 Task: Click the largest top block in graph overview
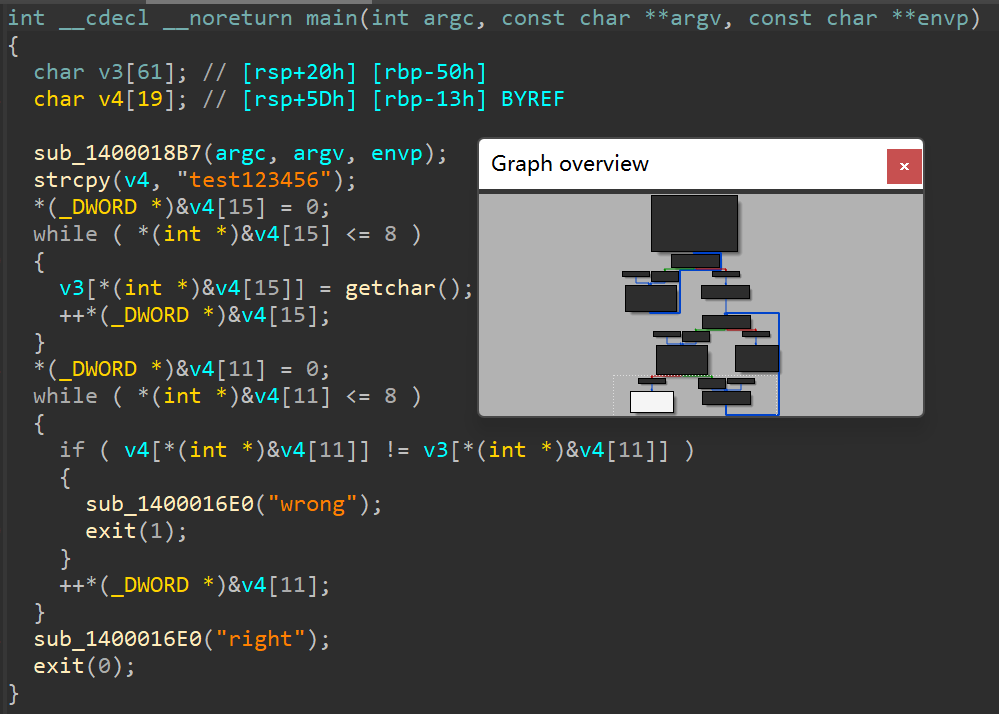tap(694, 223)
